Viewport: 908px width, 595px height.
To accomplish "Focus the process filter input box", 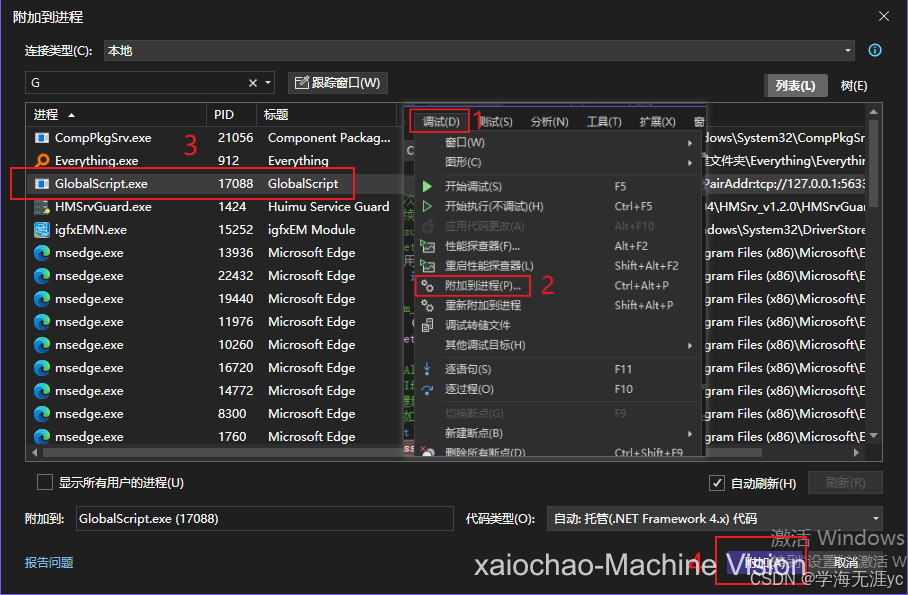I will [x=136, y=83].
